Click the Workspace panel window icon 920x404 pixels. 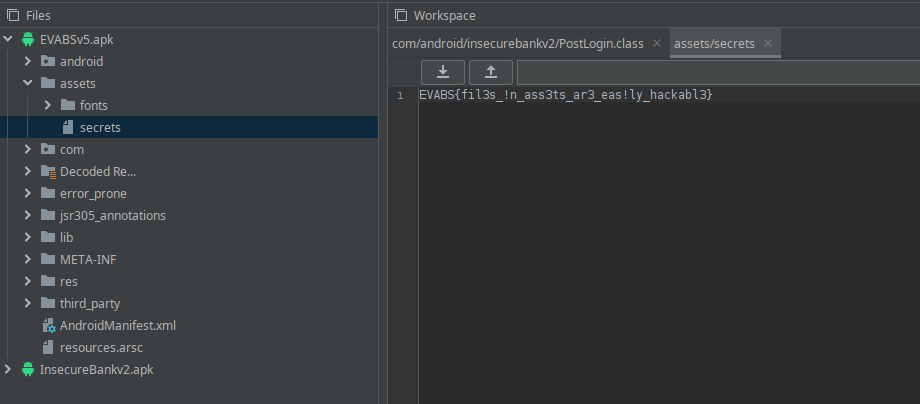tap(401, 15)
